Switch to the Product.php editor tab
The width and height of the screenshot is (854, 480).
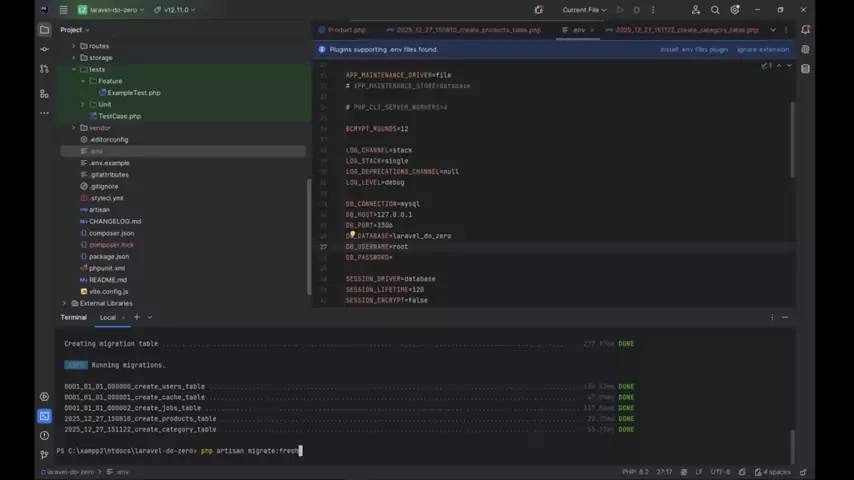click(x=346, y=30)
